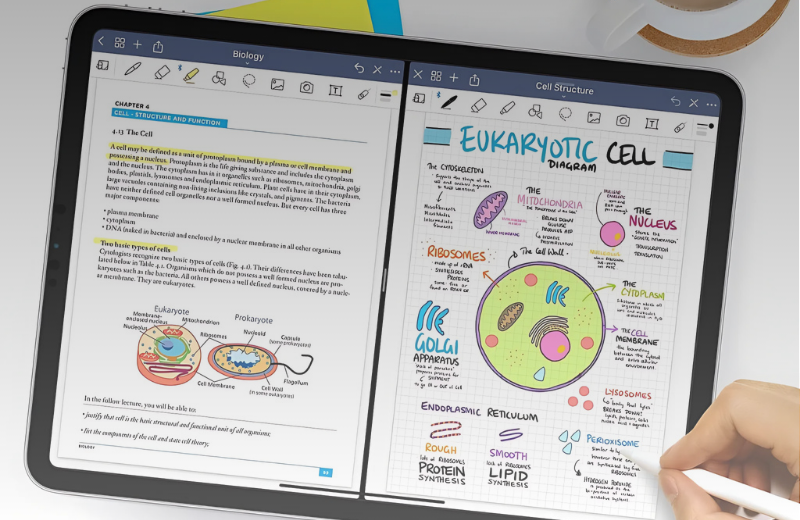Viewport: 800px width, 520px height.
Task: Select the pen tool in the Biology toolbar
Action: 132,70
